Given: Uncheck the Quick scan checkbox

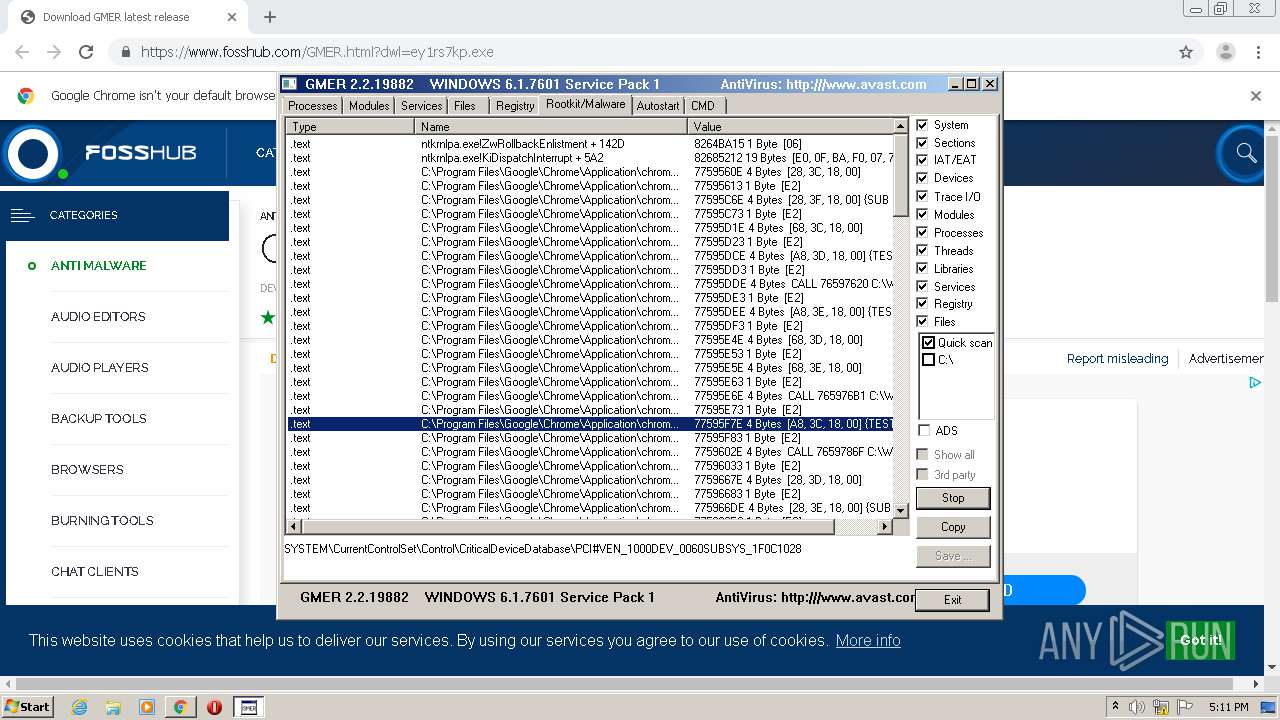Looking at the screenshot, I should 928,343.
